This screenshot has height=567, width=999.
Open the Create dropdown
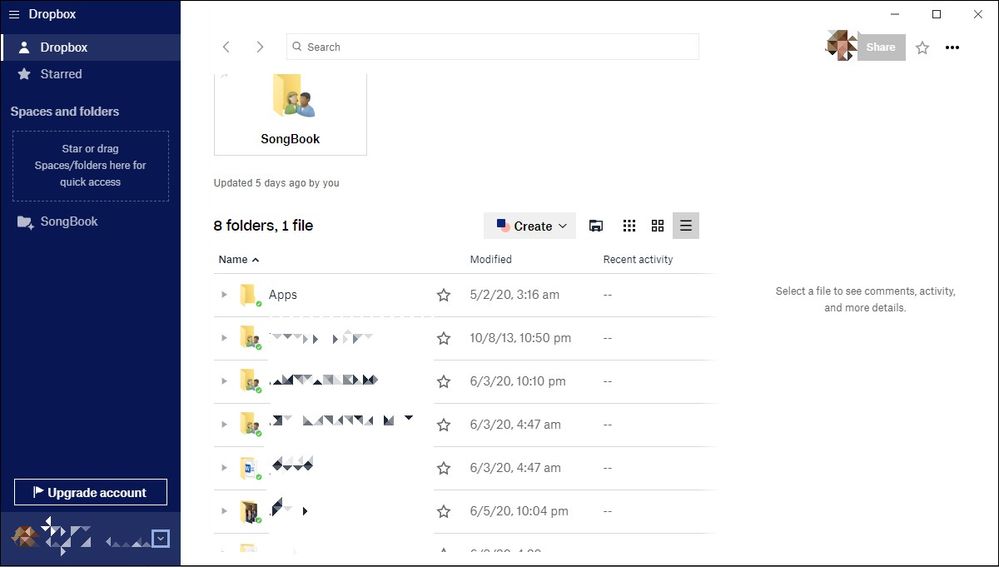530,226
